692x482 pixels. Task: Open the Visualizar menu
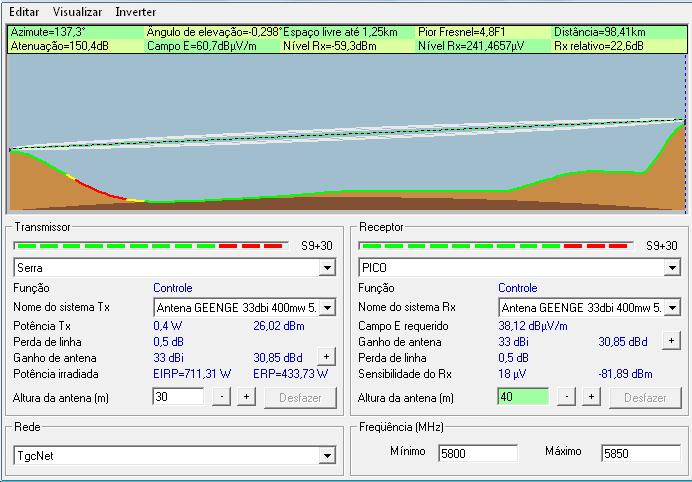tap(77, 12)
